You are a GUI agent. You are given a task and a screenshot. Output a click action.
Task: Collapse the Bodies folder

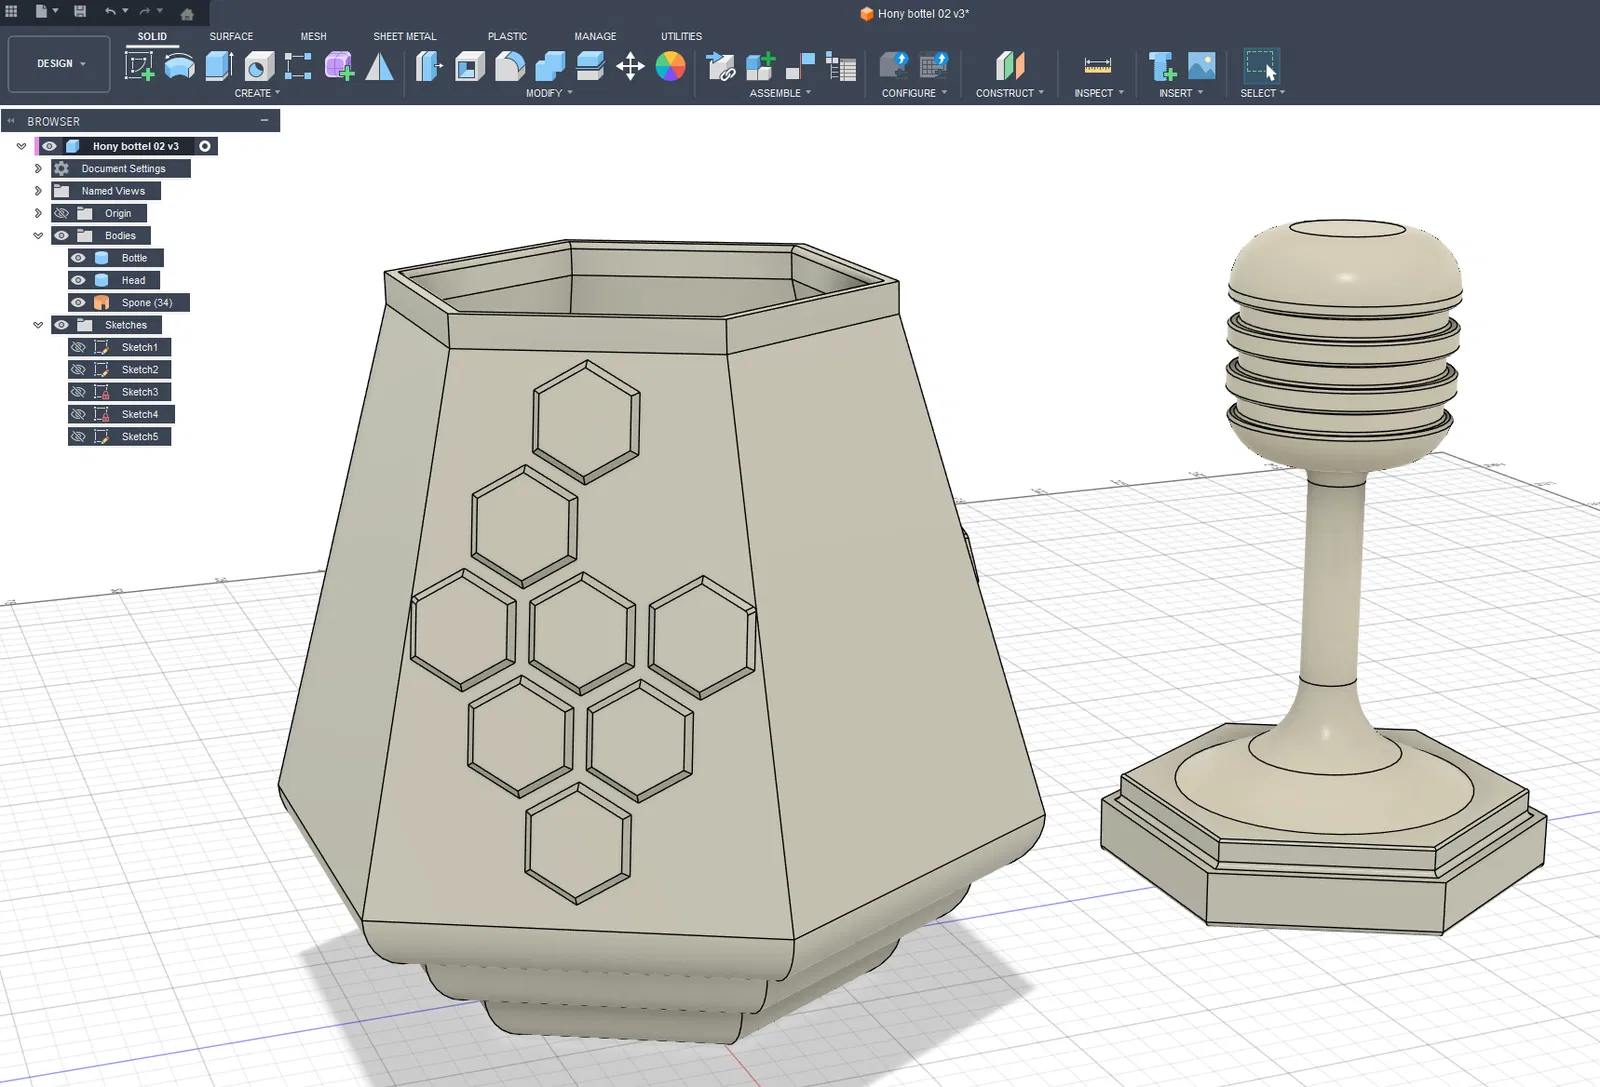pyautogui.click(x=38, y=236)
